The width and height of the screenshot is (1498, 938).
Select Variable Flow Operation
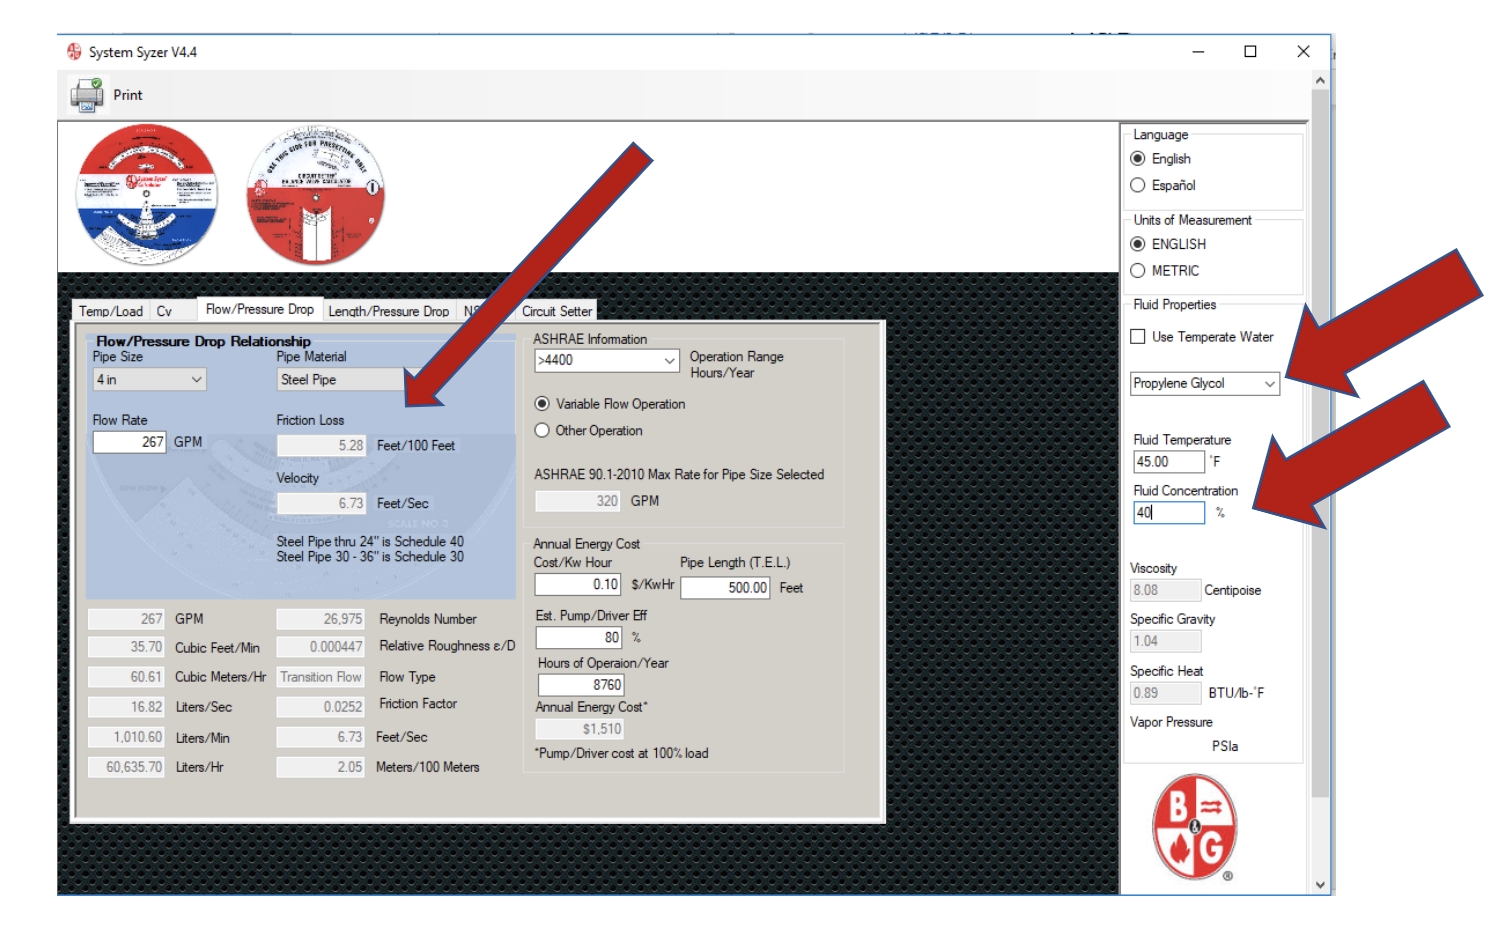pyautogui.click(x=542, y=404)
